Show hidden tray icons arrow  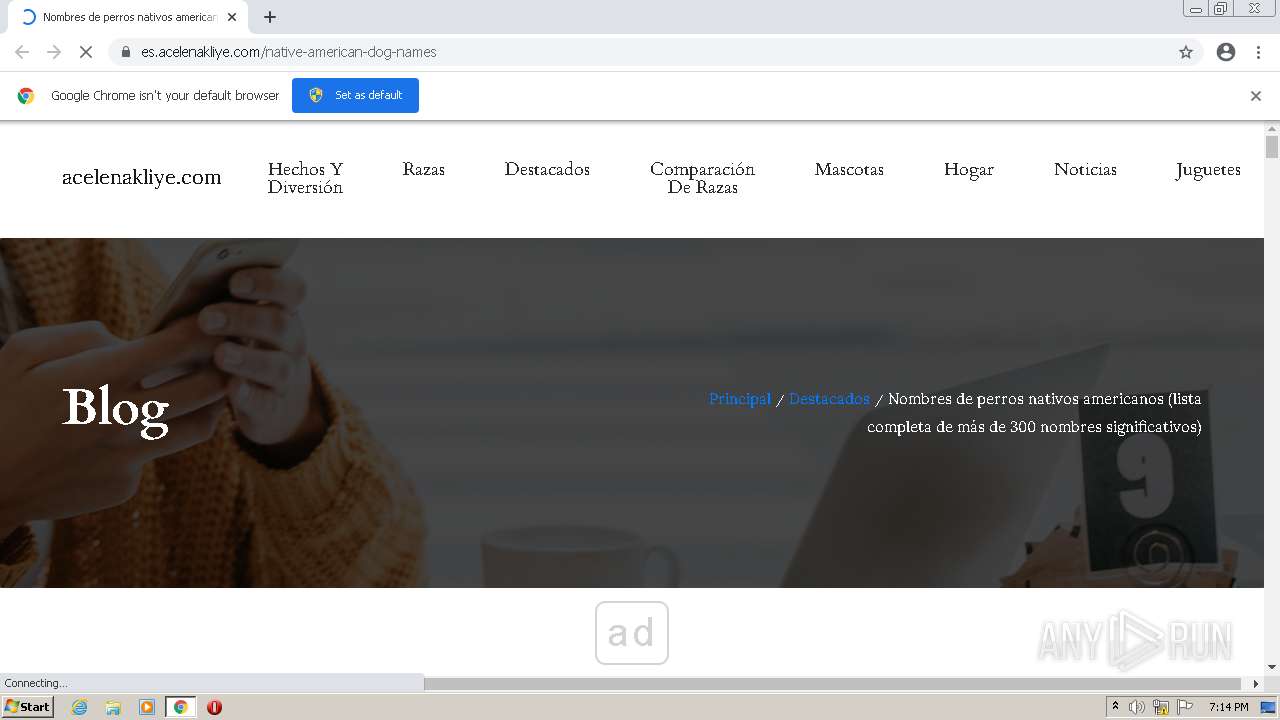(x=1115, y=707)
